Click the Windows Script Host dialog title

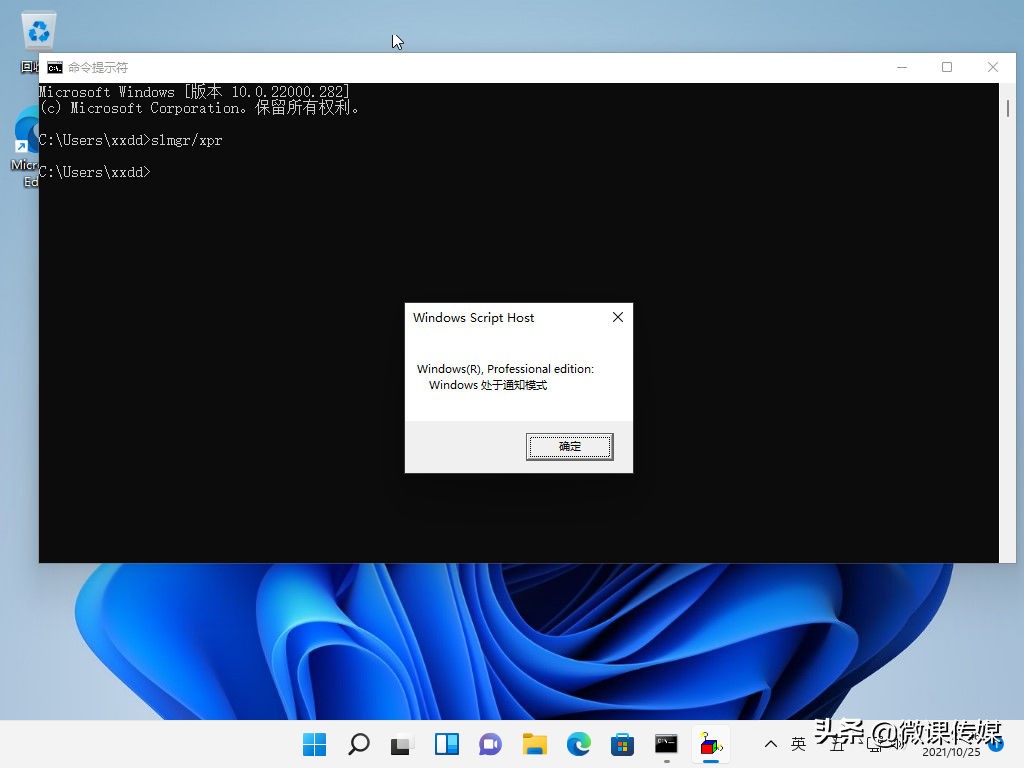tap(473, 318)
